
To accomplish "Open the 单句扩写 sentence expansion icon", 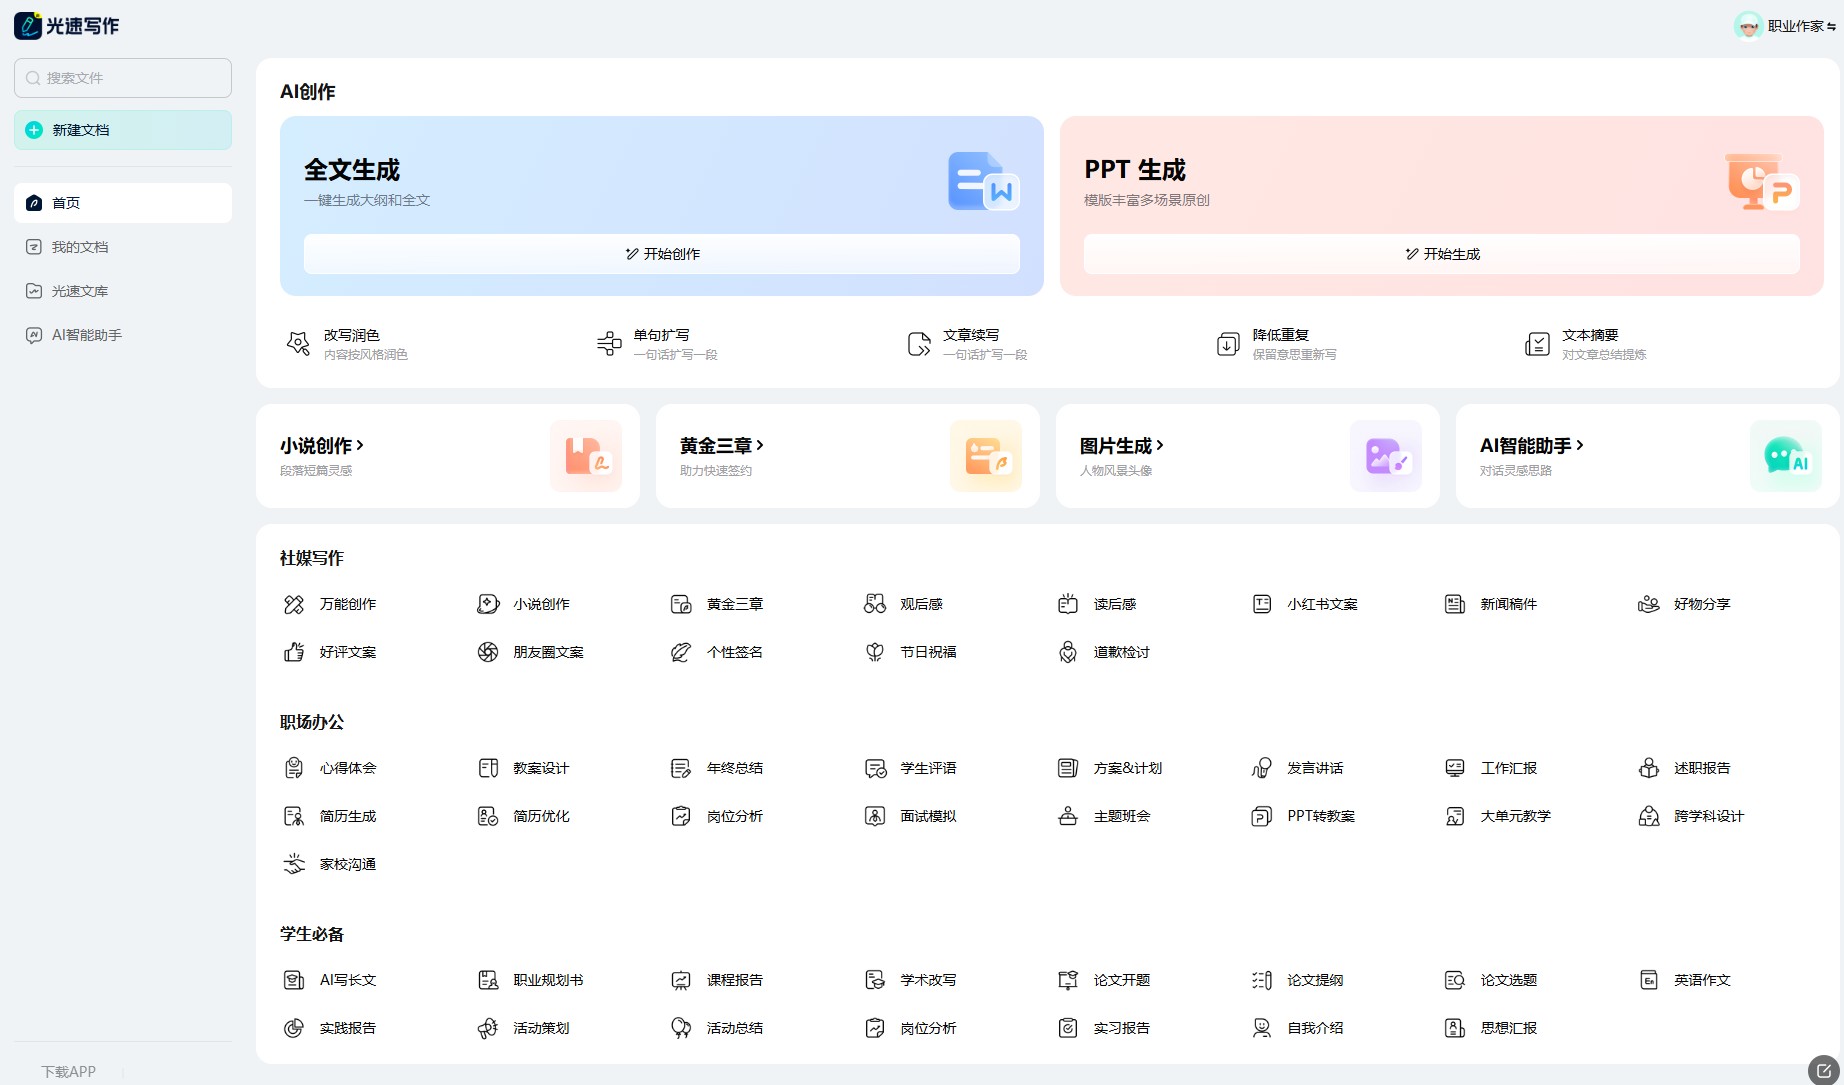I will [609, 344].
